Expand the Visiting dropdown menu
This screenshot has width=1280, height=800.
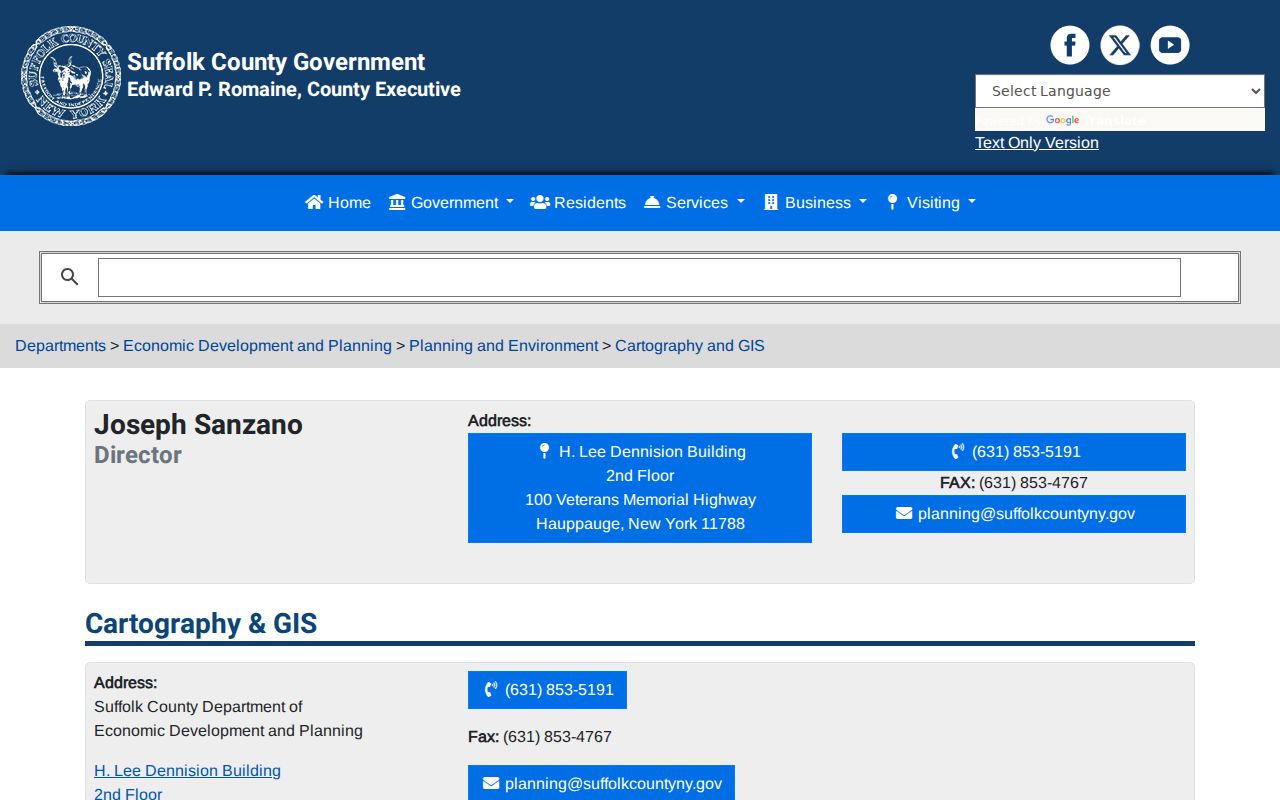(931, 202)
